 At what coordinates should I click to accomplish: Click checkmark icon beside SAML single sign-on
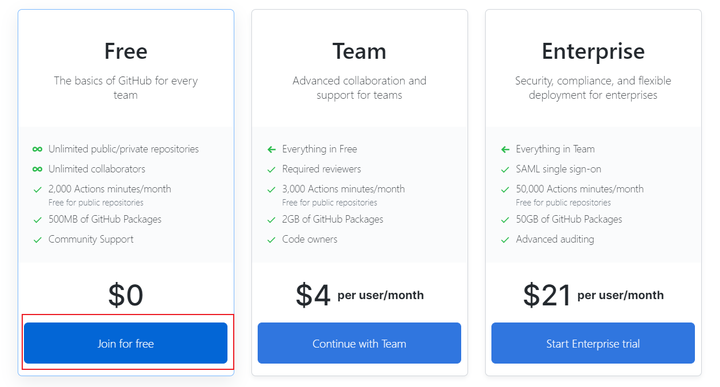[x=505, y=169]
